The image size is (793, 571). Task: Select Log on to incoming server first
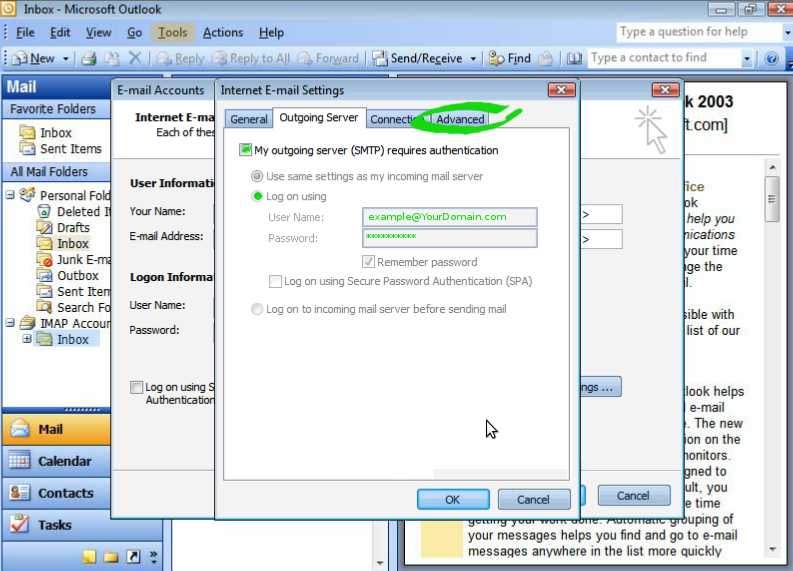pyautogui.click(x=257, y=309)
